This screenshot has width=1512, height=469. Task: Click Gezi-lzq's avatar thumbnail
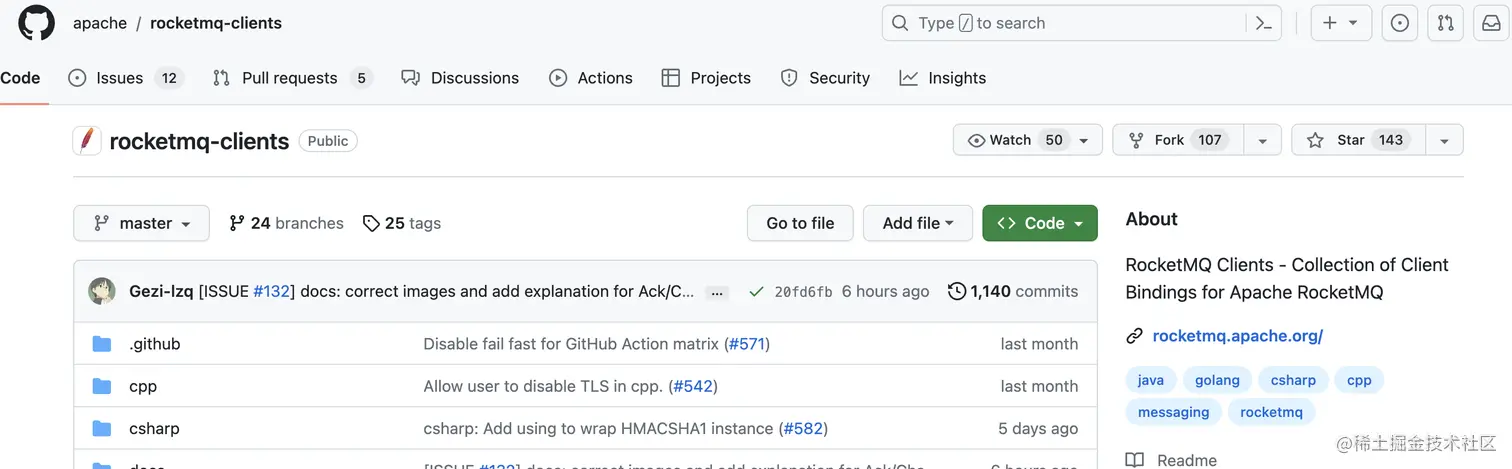tap(102, 291)
